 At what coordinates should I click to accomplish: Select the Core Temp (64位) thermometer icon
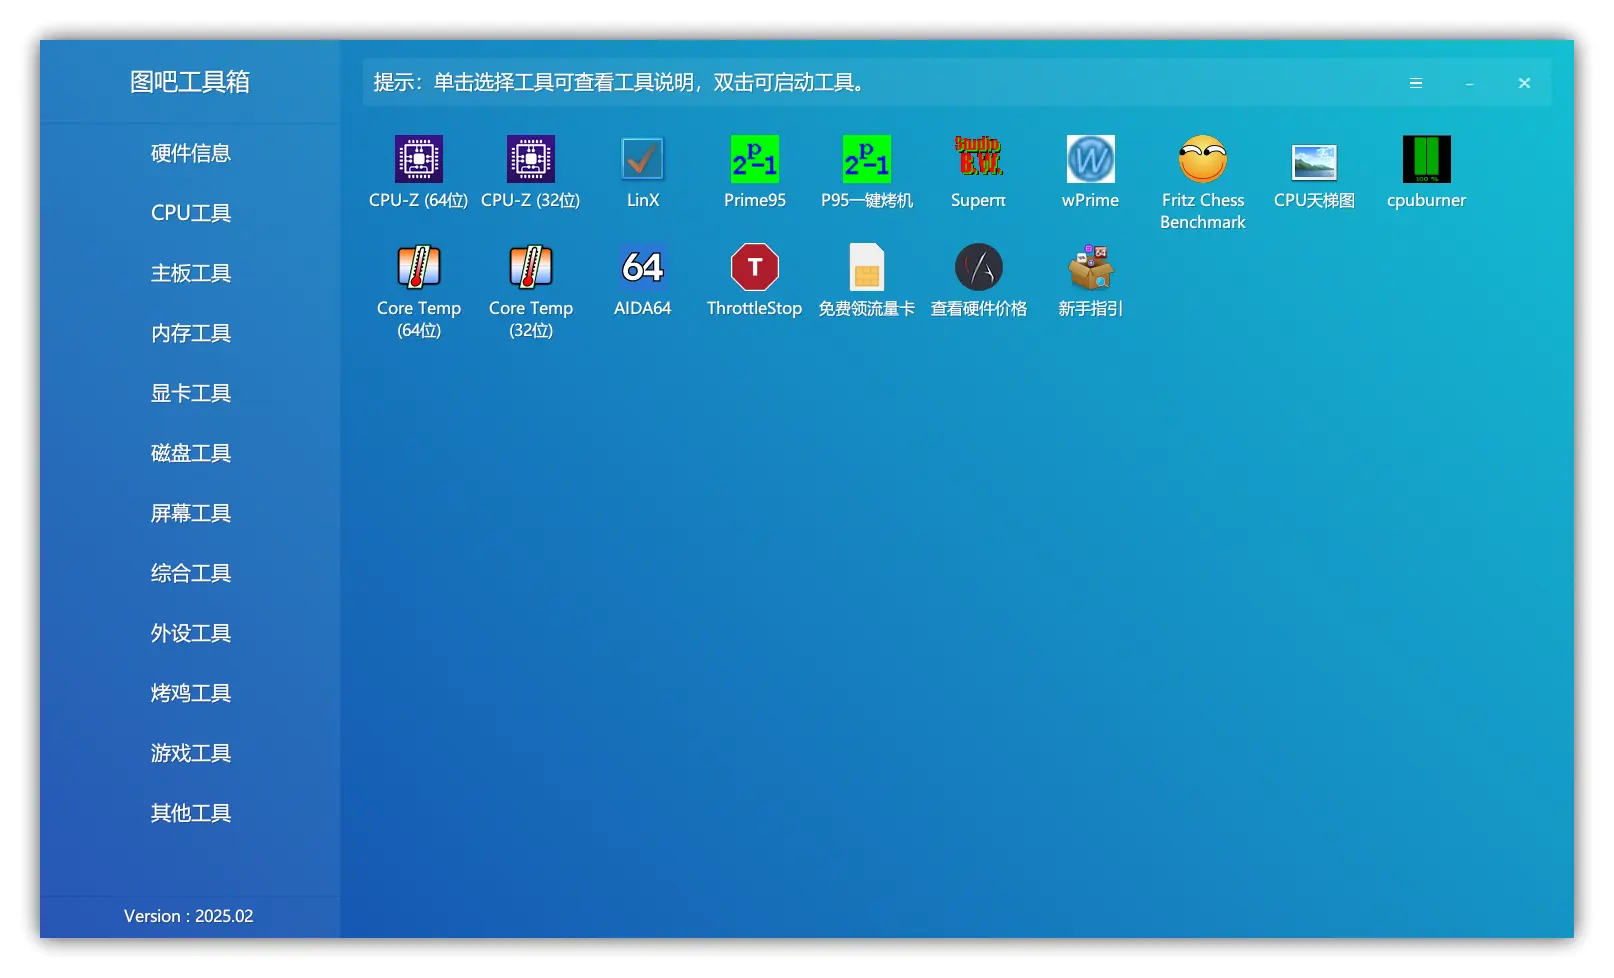coord(418,268)
